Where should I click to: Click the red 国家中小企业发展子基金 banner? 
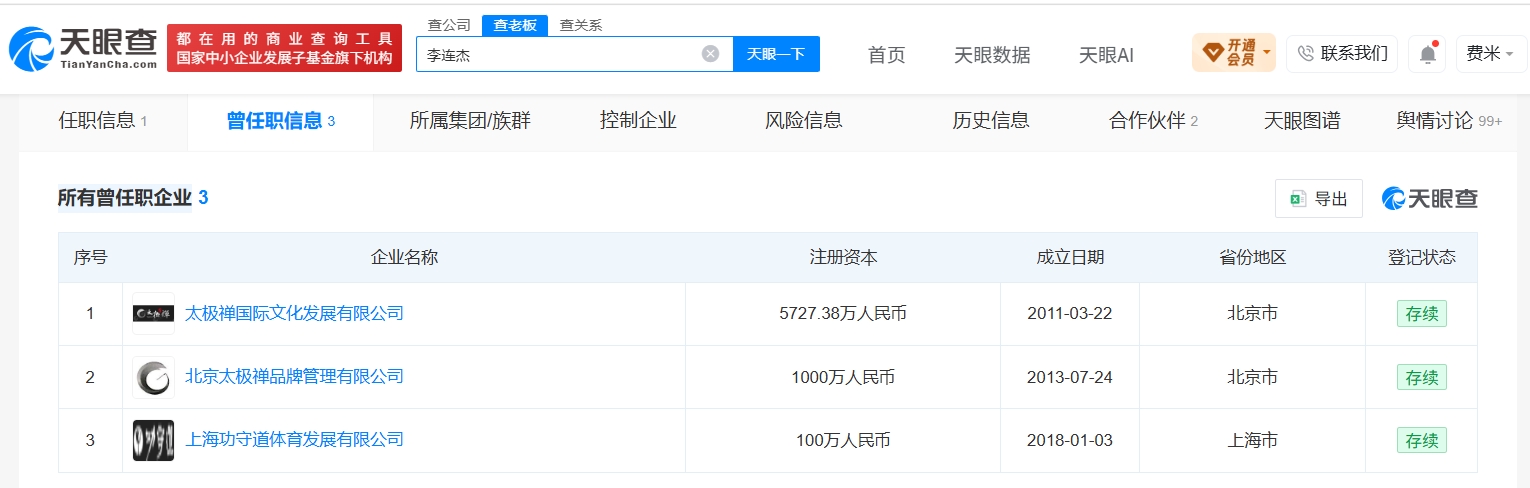pos(284,48)
